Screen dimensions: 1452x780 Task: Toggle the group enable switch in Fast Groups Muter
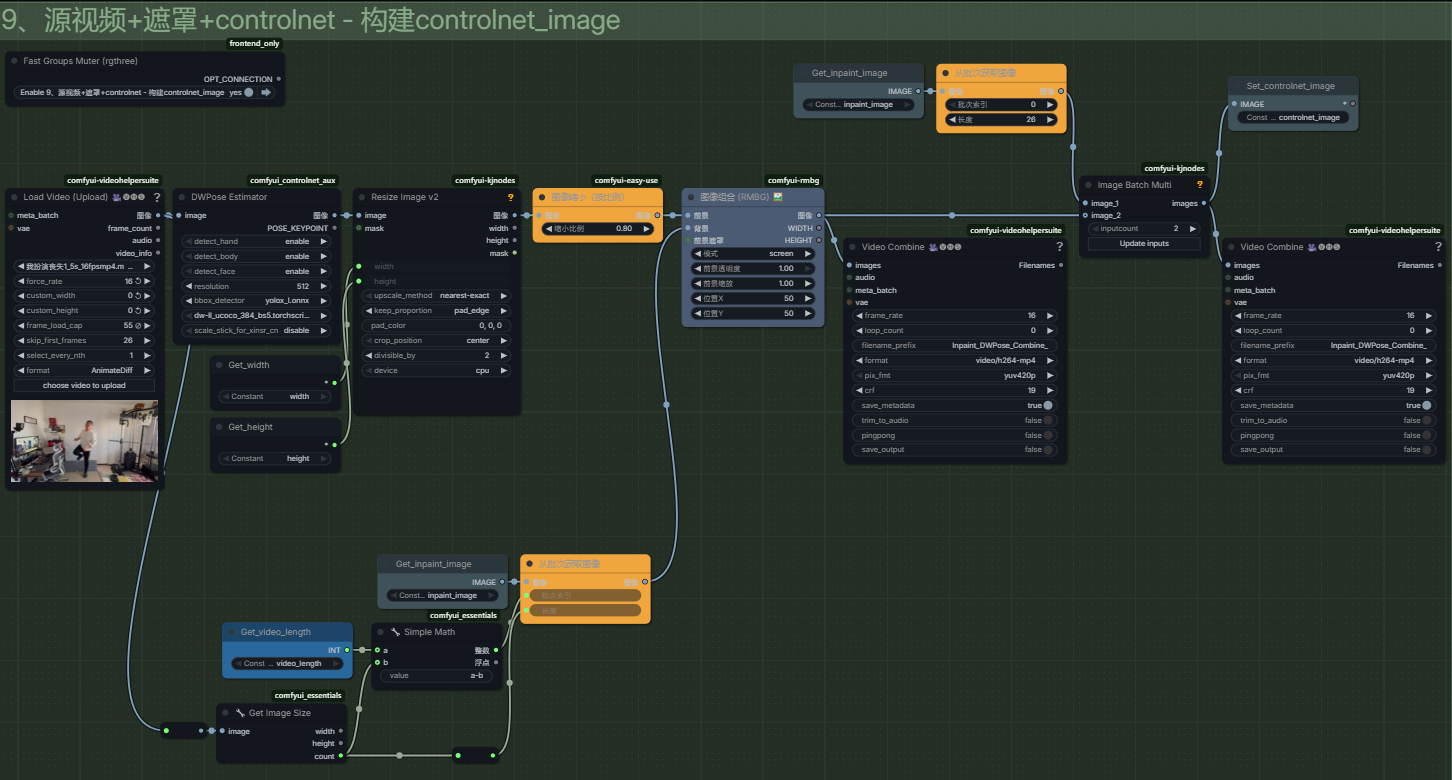248,92
